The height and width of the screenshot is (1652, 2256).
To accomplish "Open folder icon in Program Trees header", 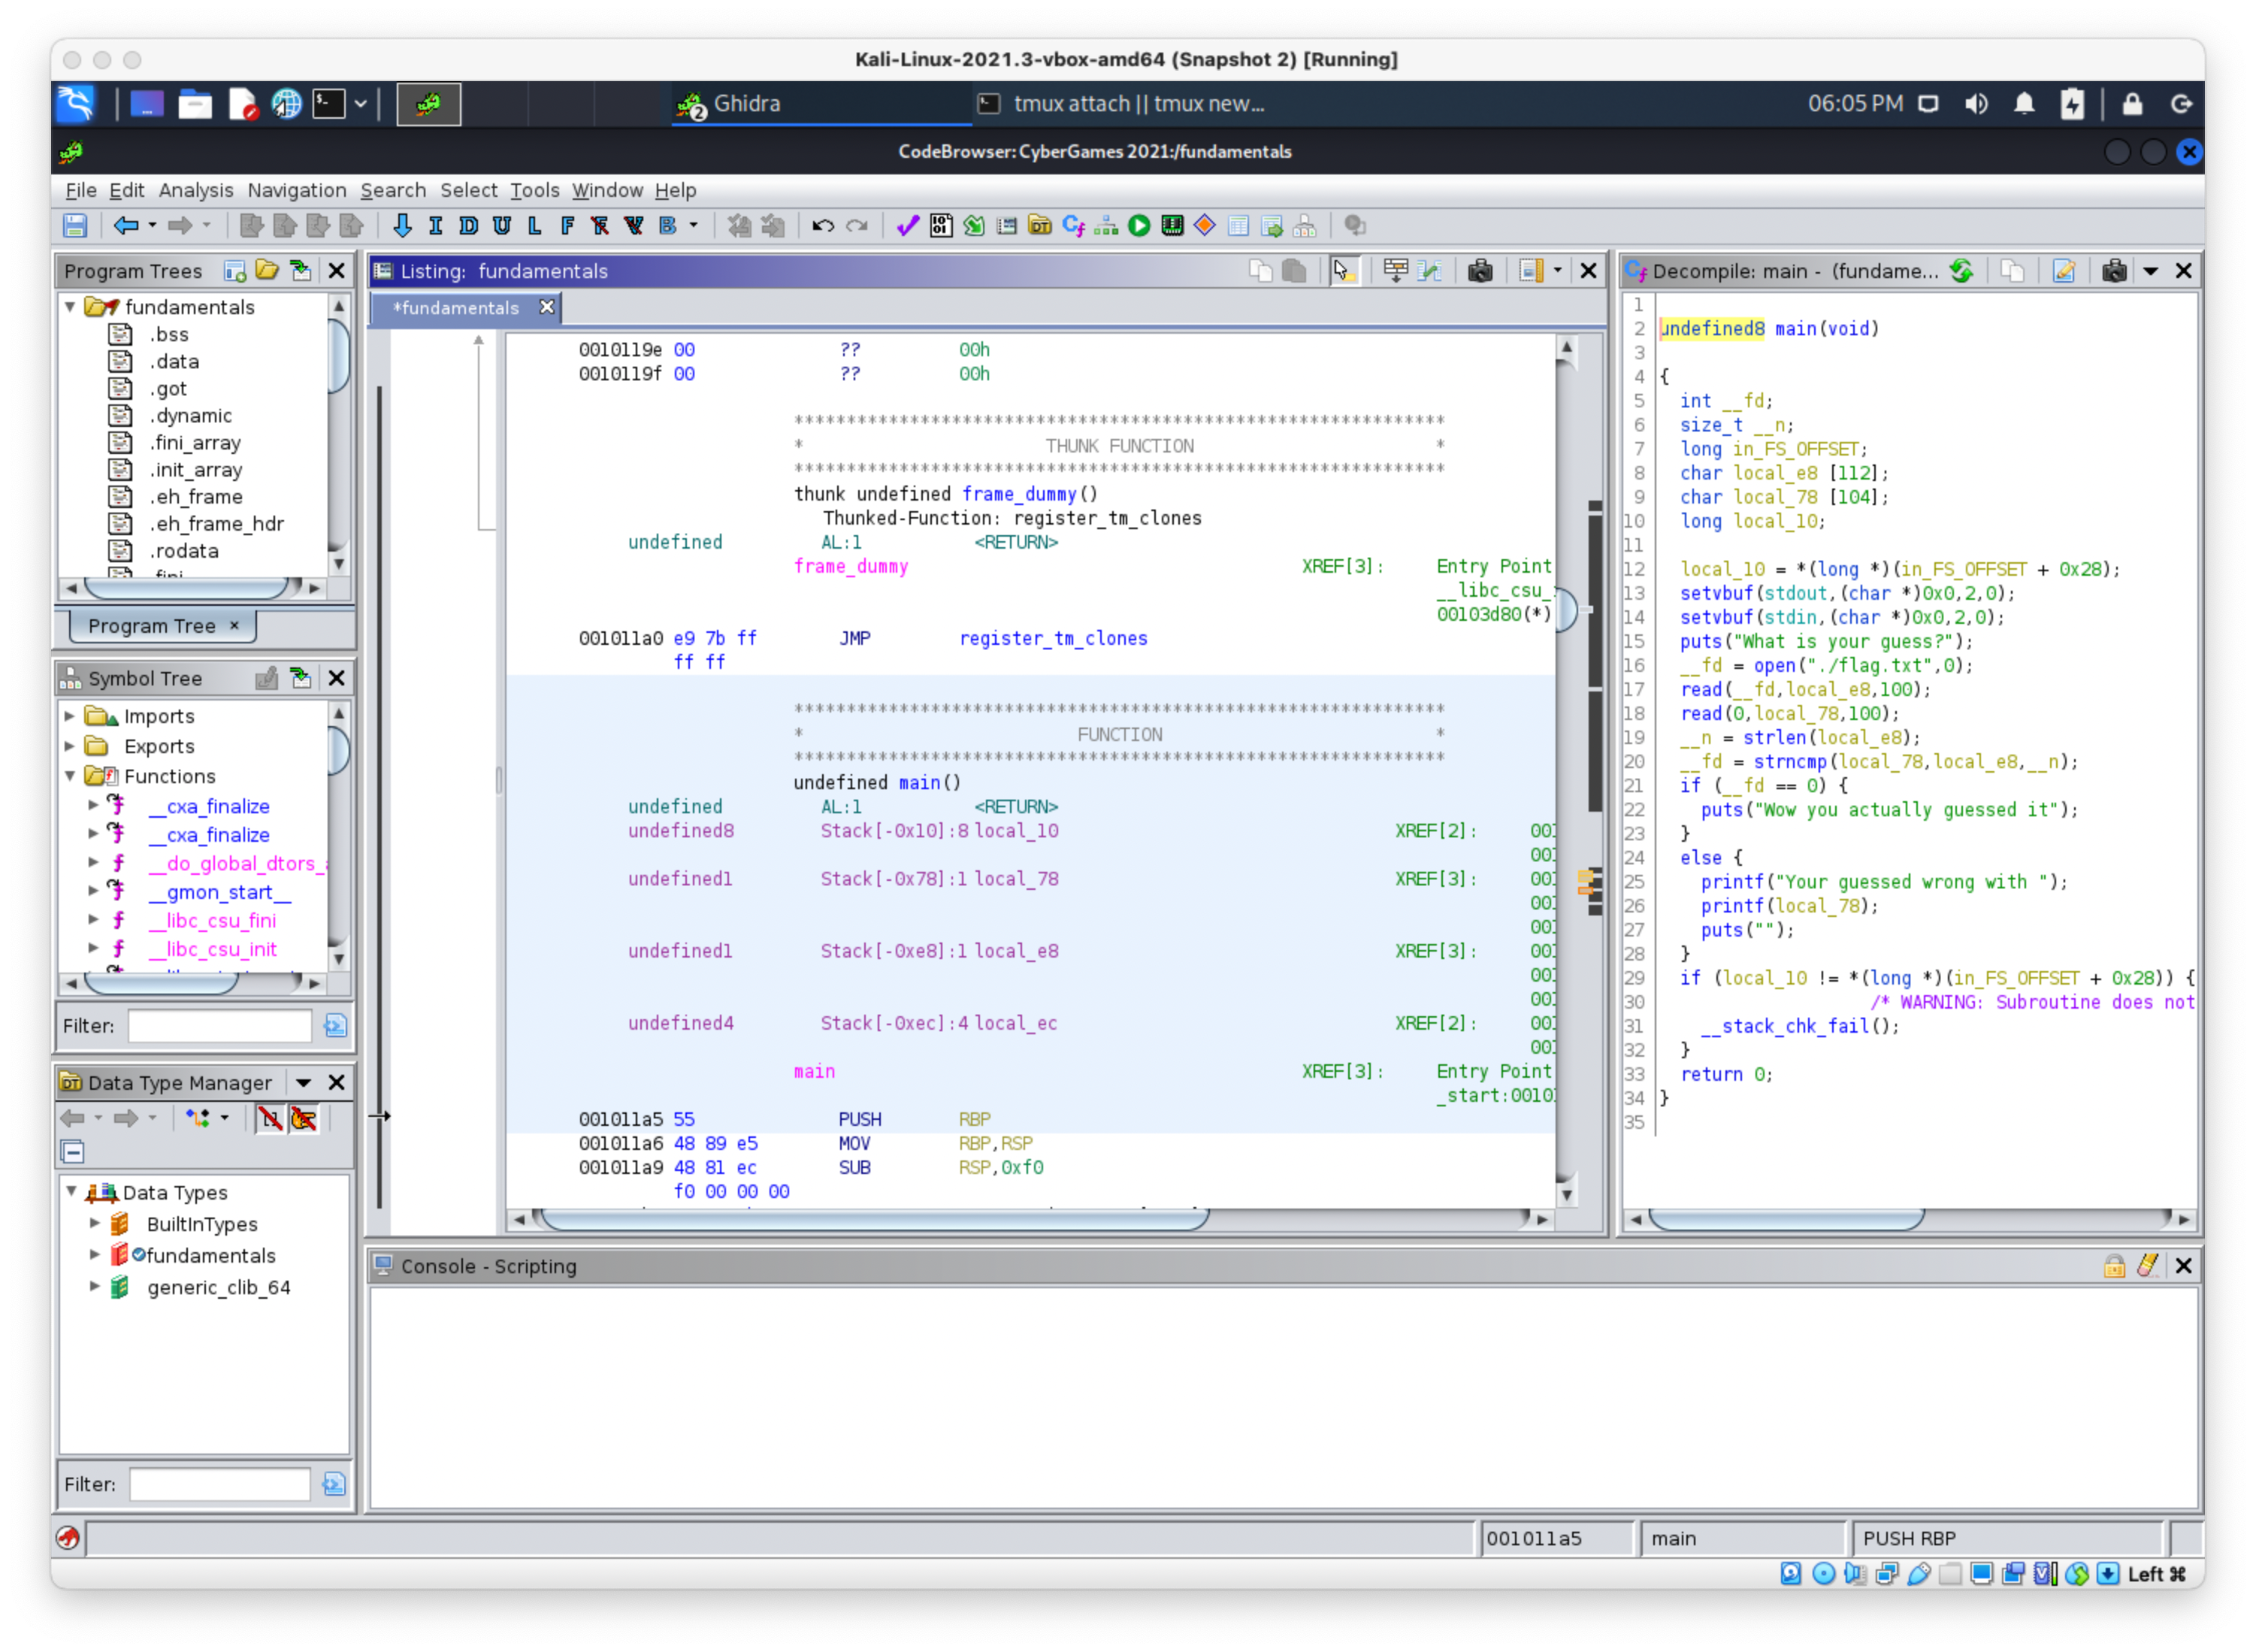I will [267, 271].
